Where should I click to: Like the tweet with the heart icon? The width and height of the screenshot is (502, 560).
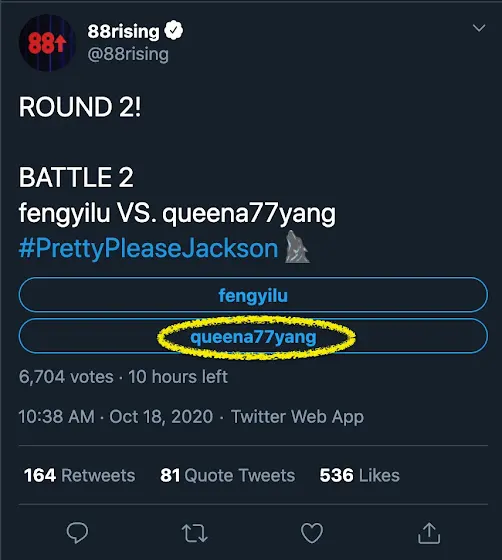[x=312, y=533]
